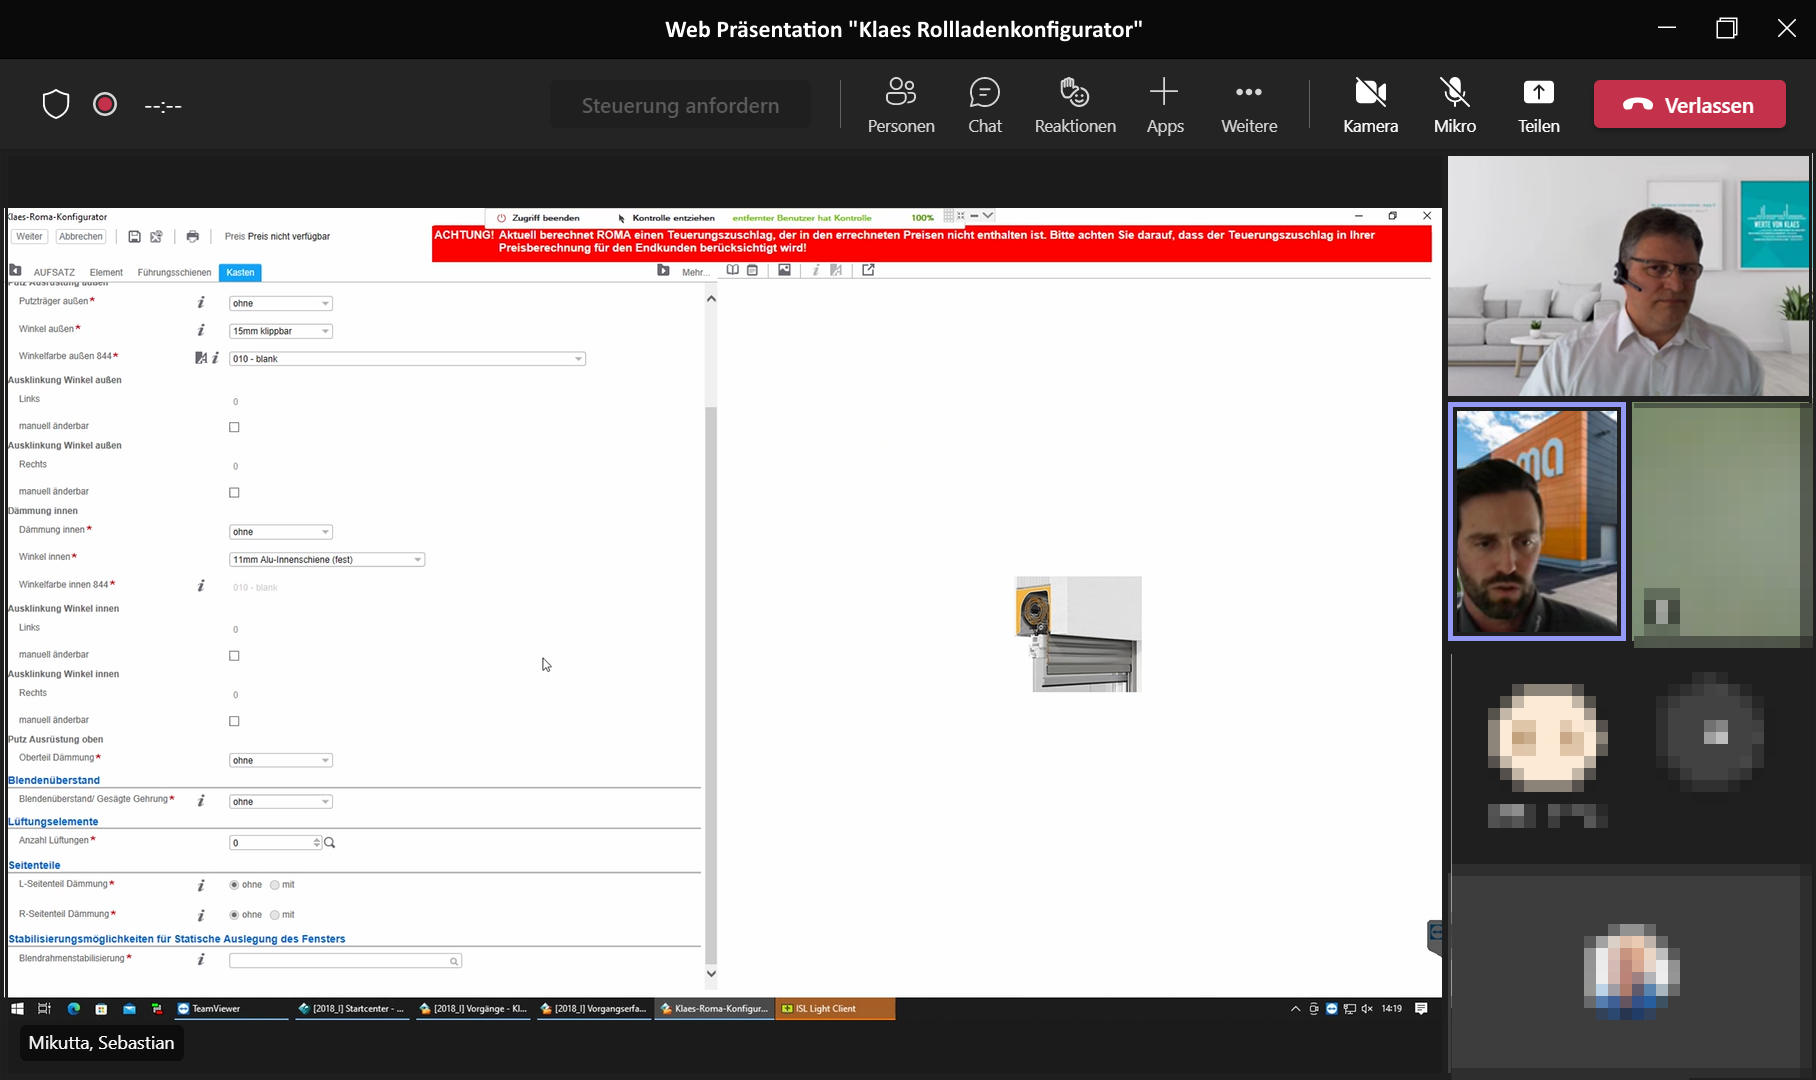The image size is (1816, 1080).
Task: Check manuell änderbar under Ausklinkung außen Rechts
Action: [234, 493]
